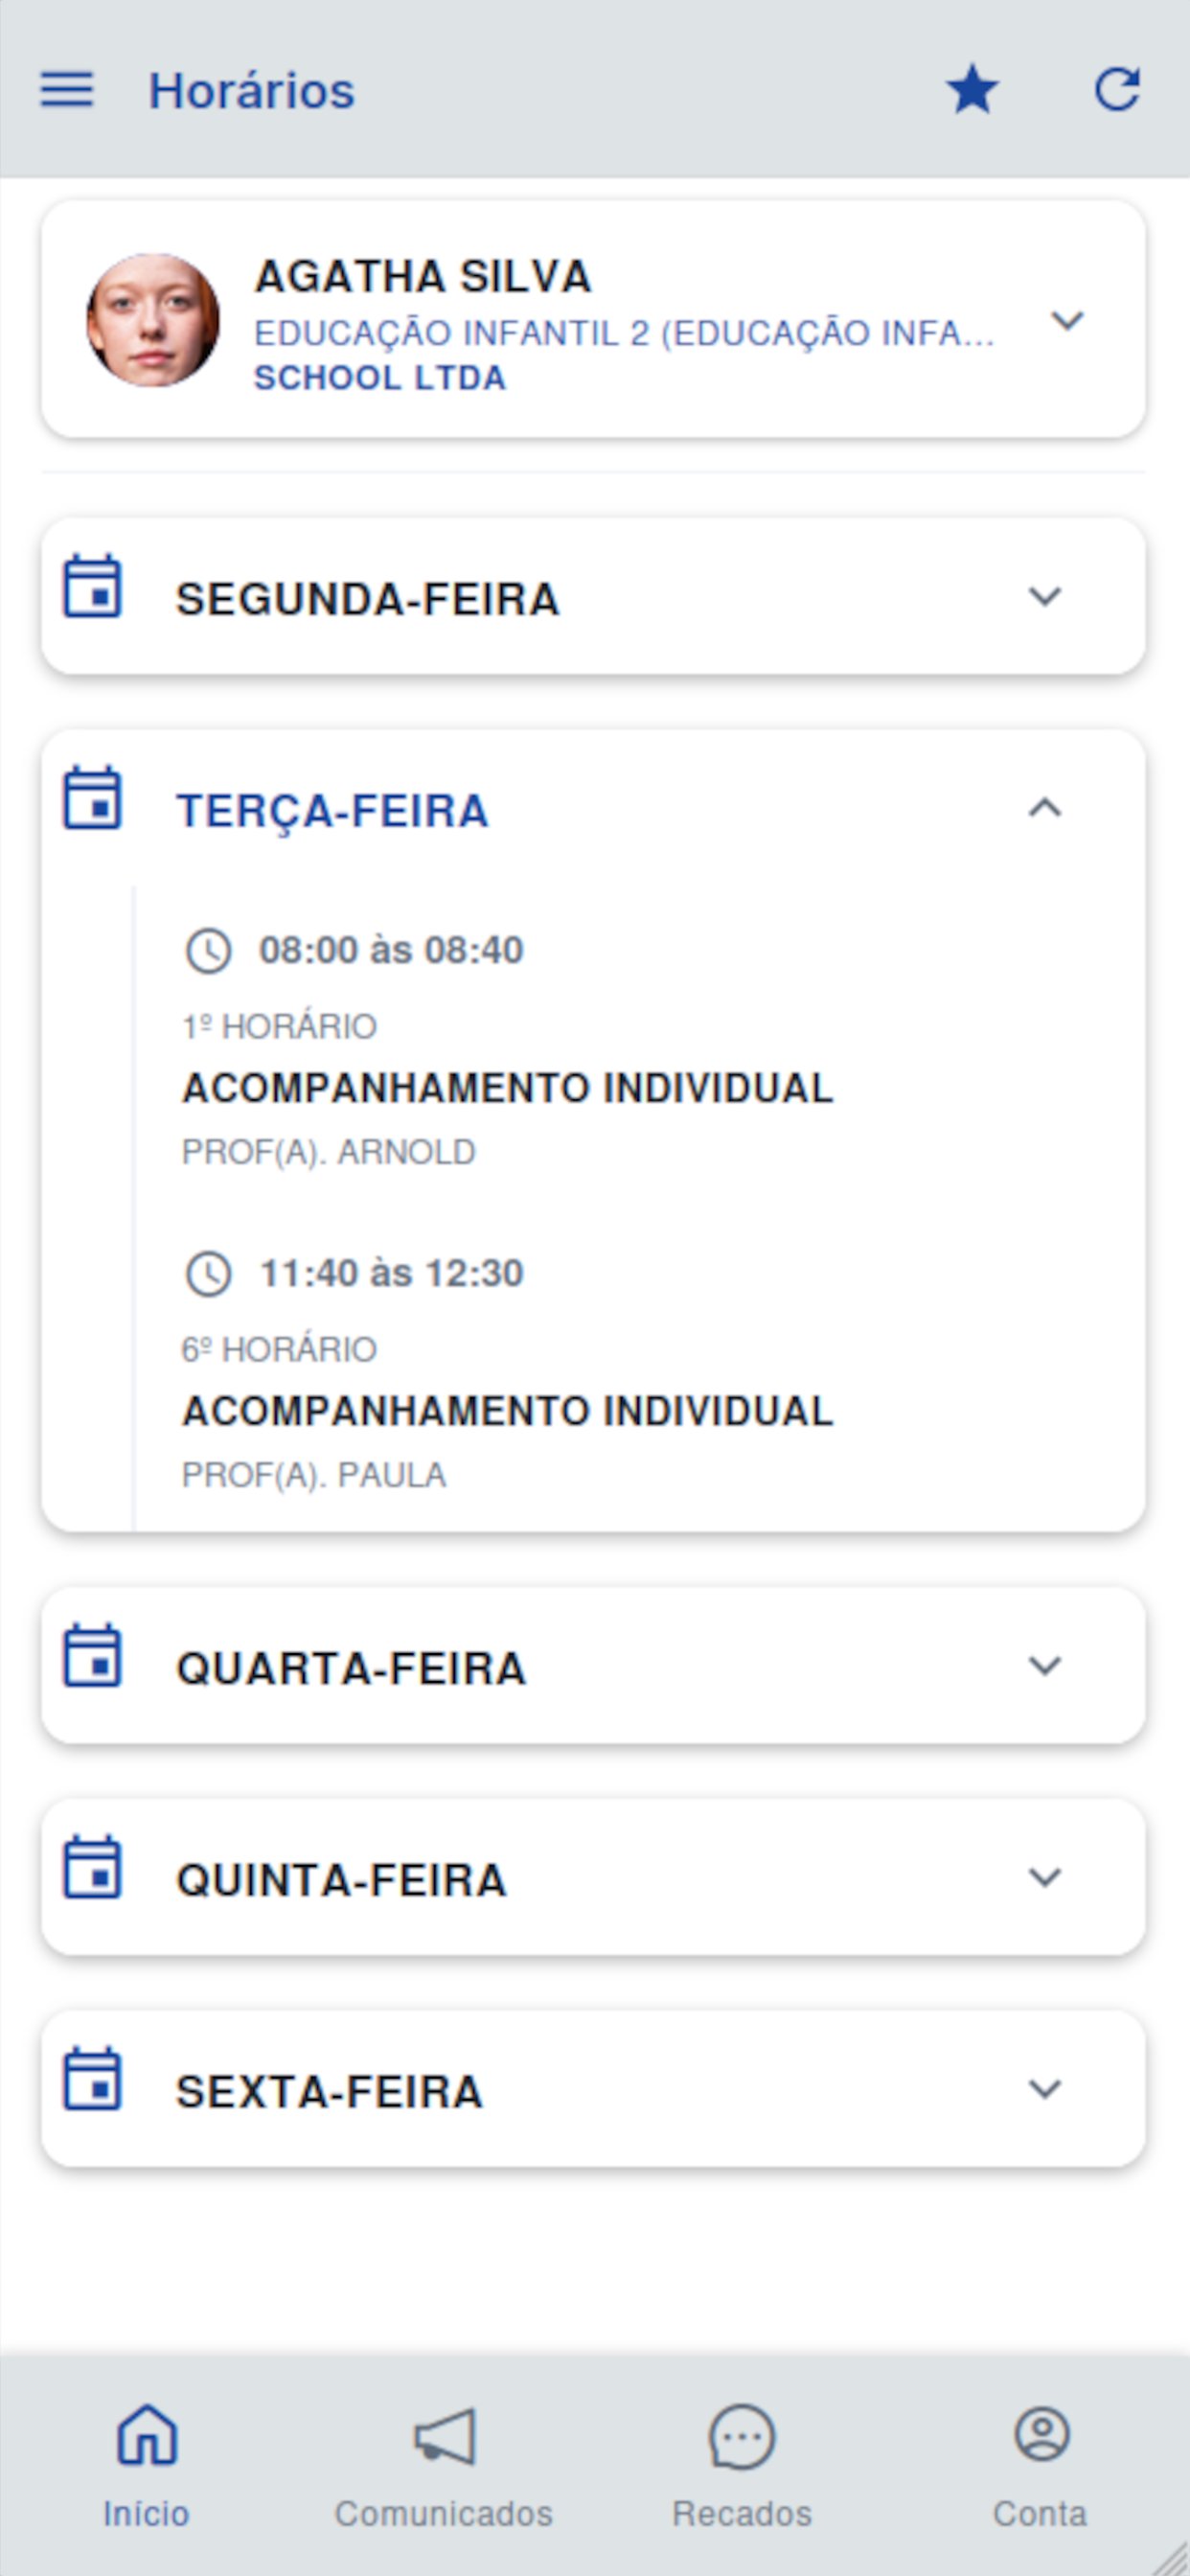Click the clock icon for 11:40 às 12:30

(209, 1274)
